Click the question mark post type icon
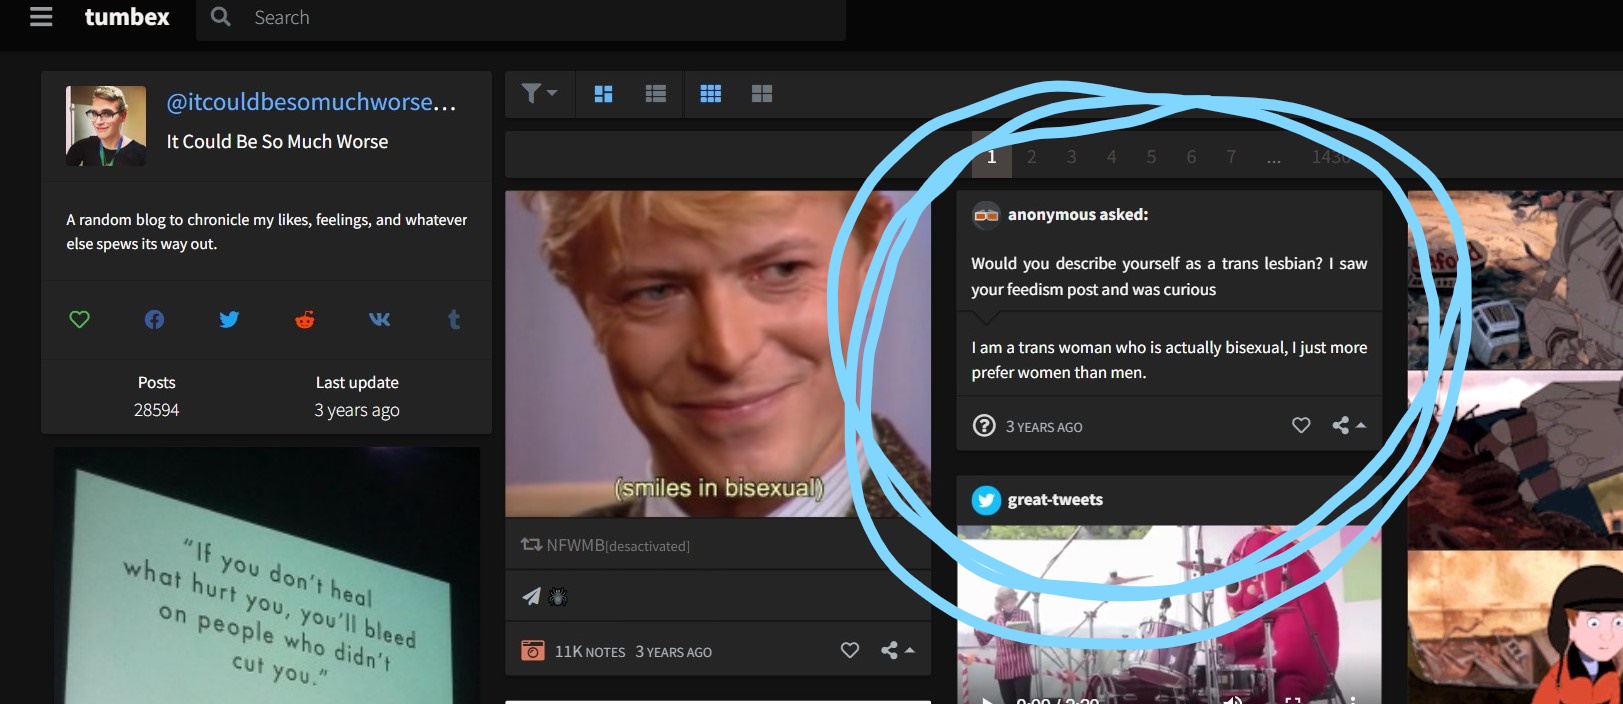This screenshot has height=704, width=1623. coord(984,426)
